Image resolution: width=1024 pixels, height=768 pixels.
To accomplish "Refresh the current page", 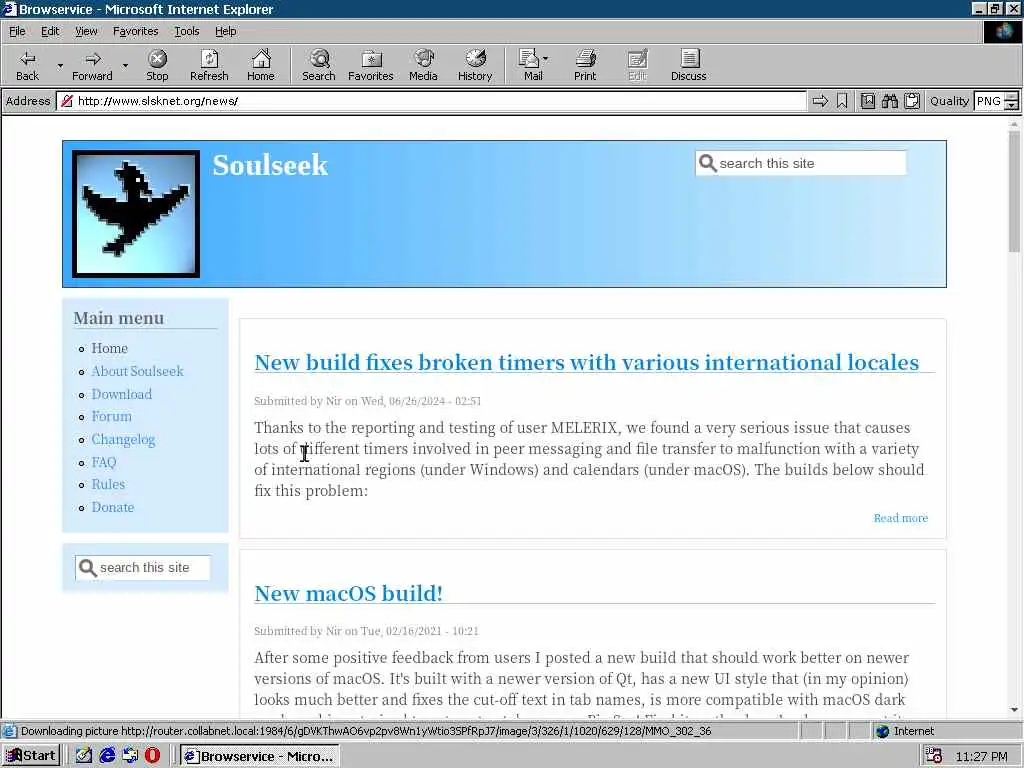I will tap(209, 65).
